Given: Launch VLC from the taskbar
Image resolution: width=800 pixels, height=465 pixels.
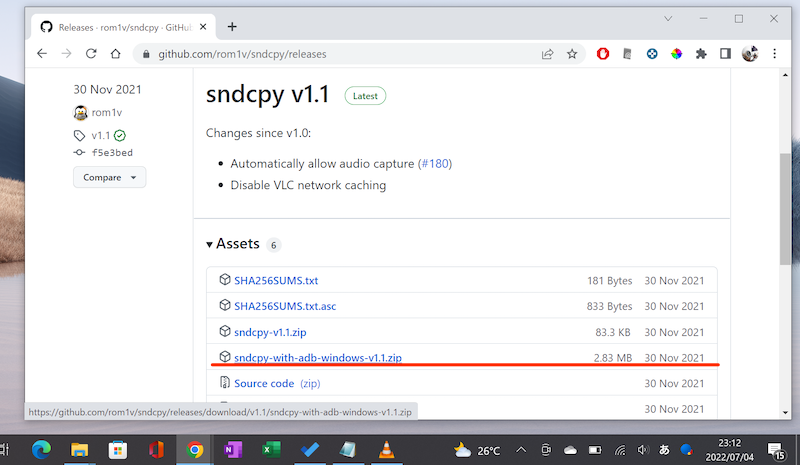Looking at the screenshot, I should click(387, 450).
